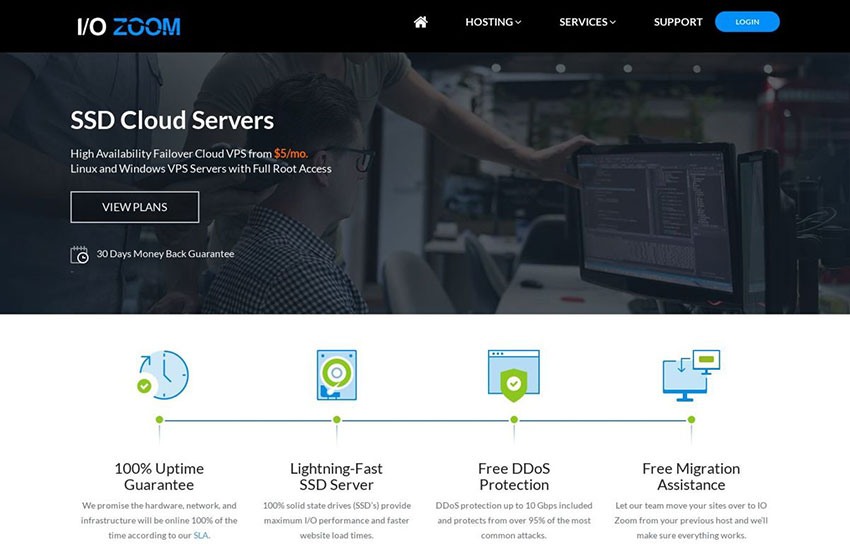
Task: Click the I/O ZOOM logo
Action: coord(129,26)
